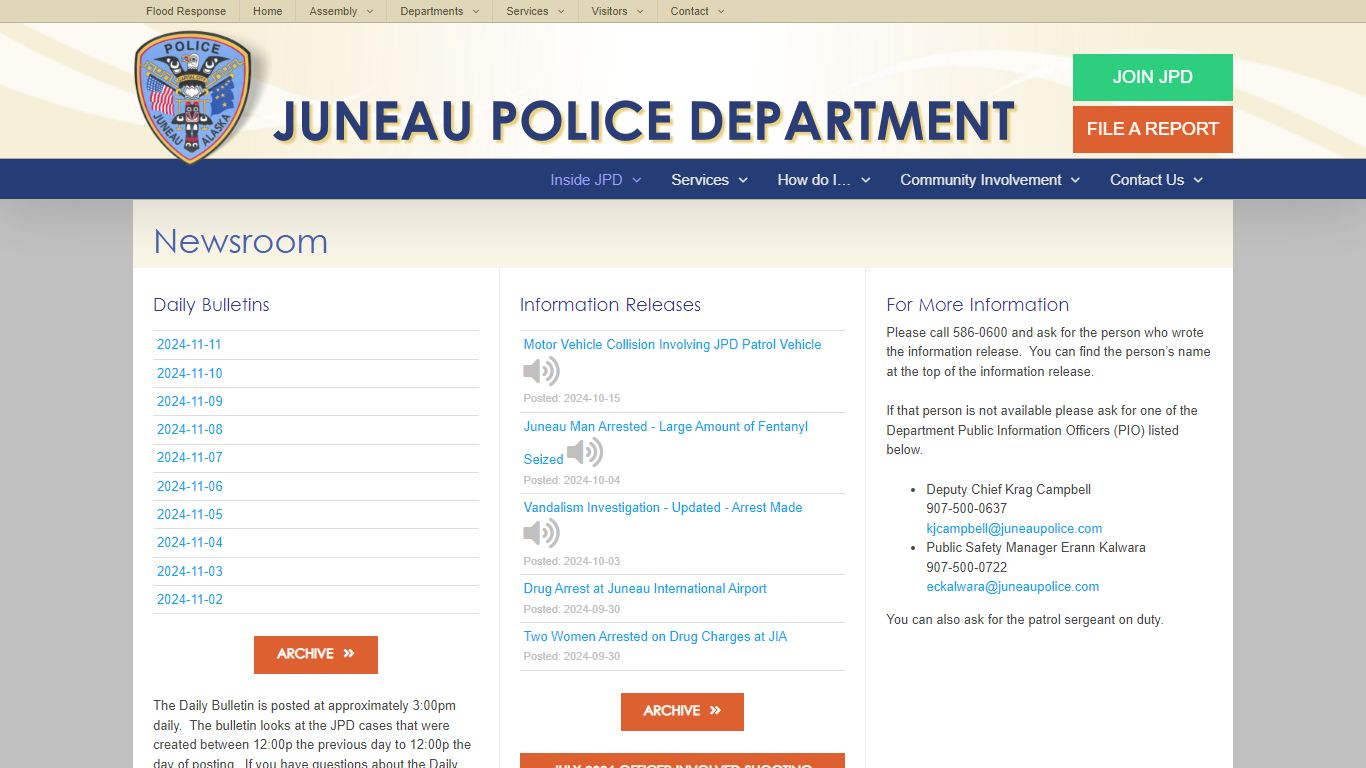Go to Flood Response page
The height and width of the screenshot is (768, 1366).
pos(186,11)
